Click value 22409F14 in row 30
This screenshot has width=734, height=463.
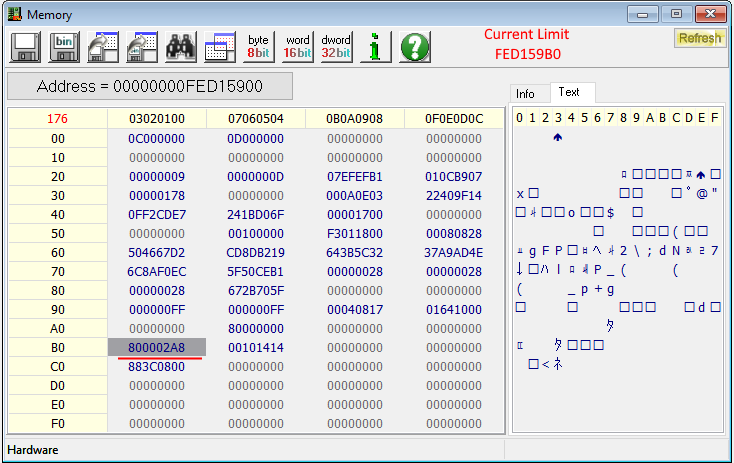(x=454, y=196)
